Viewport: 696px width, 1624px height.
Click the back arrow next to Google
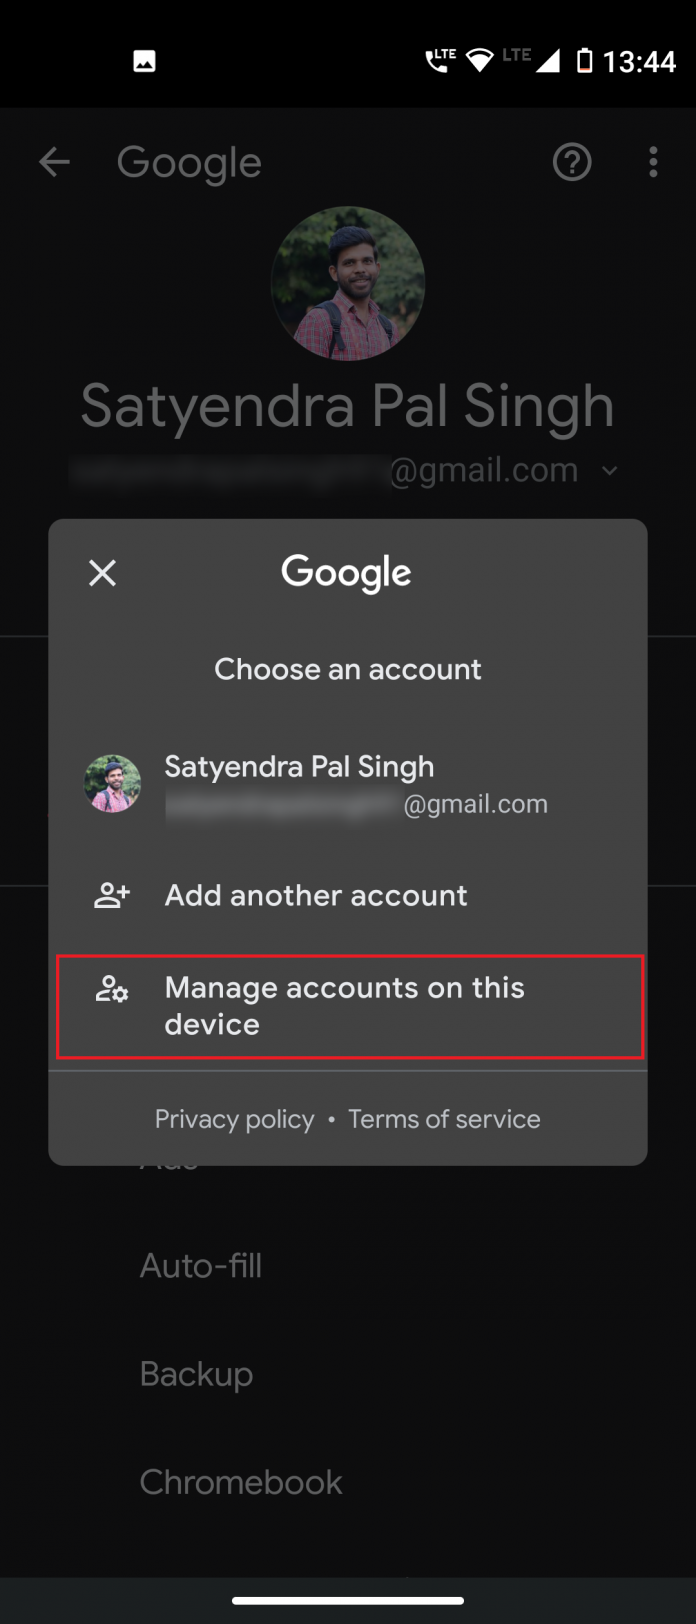[x=54, y=162]
